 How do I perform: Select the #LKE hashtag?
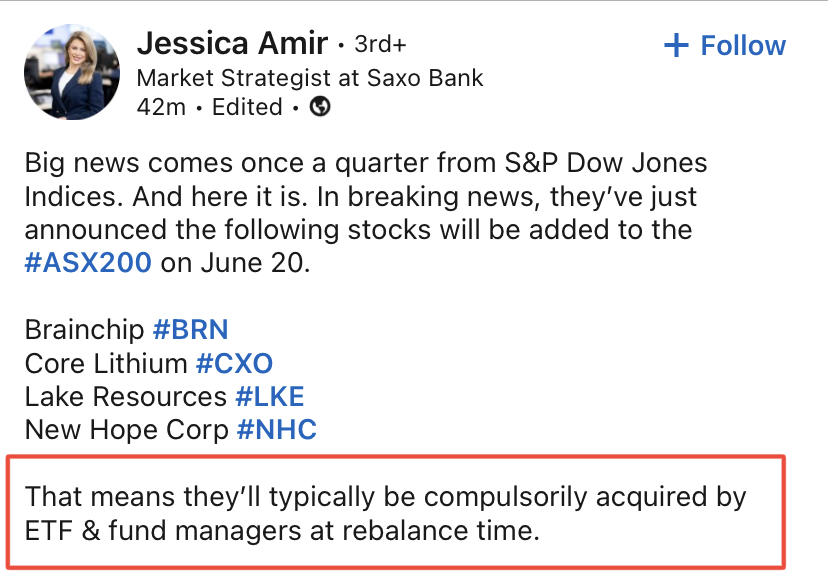(x=269, y=397)
